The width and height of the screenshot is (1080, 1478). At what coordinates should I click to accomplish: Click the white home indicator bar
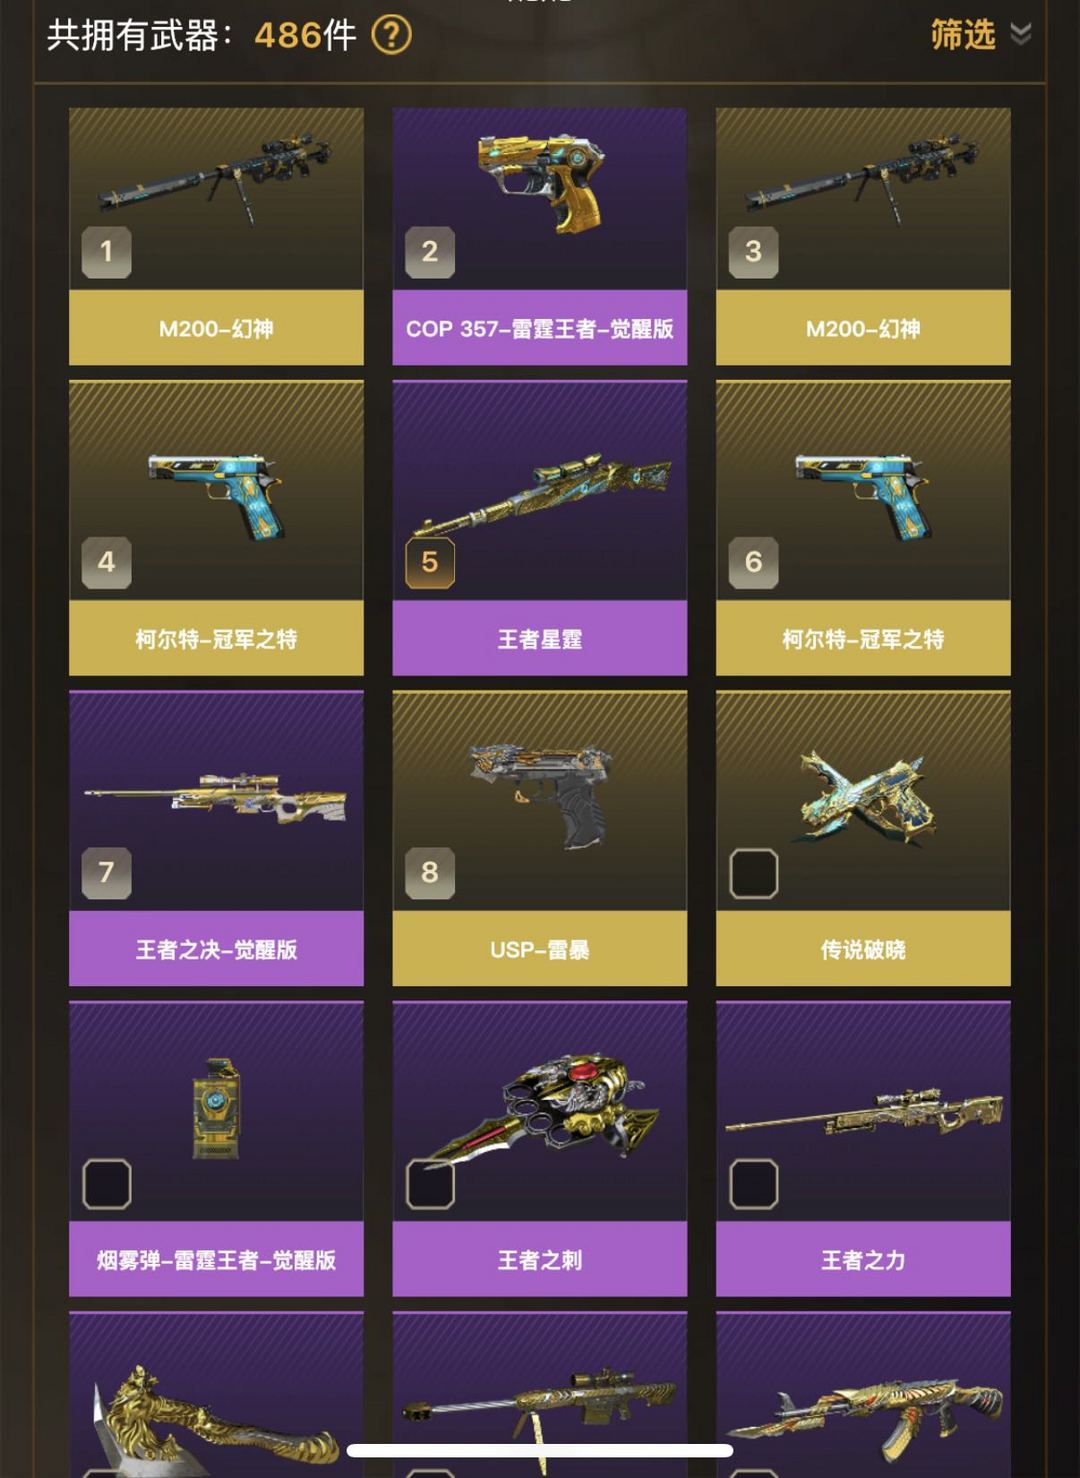point(540,1450)
